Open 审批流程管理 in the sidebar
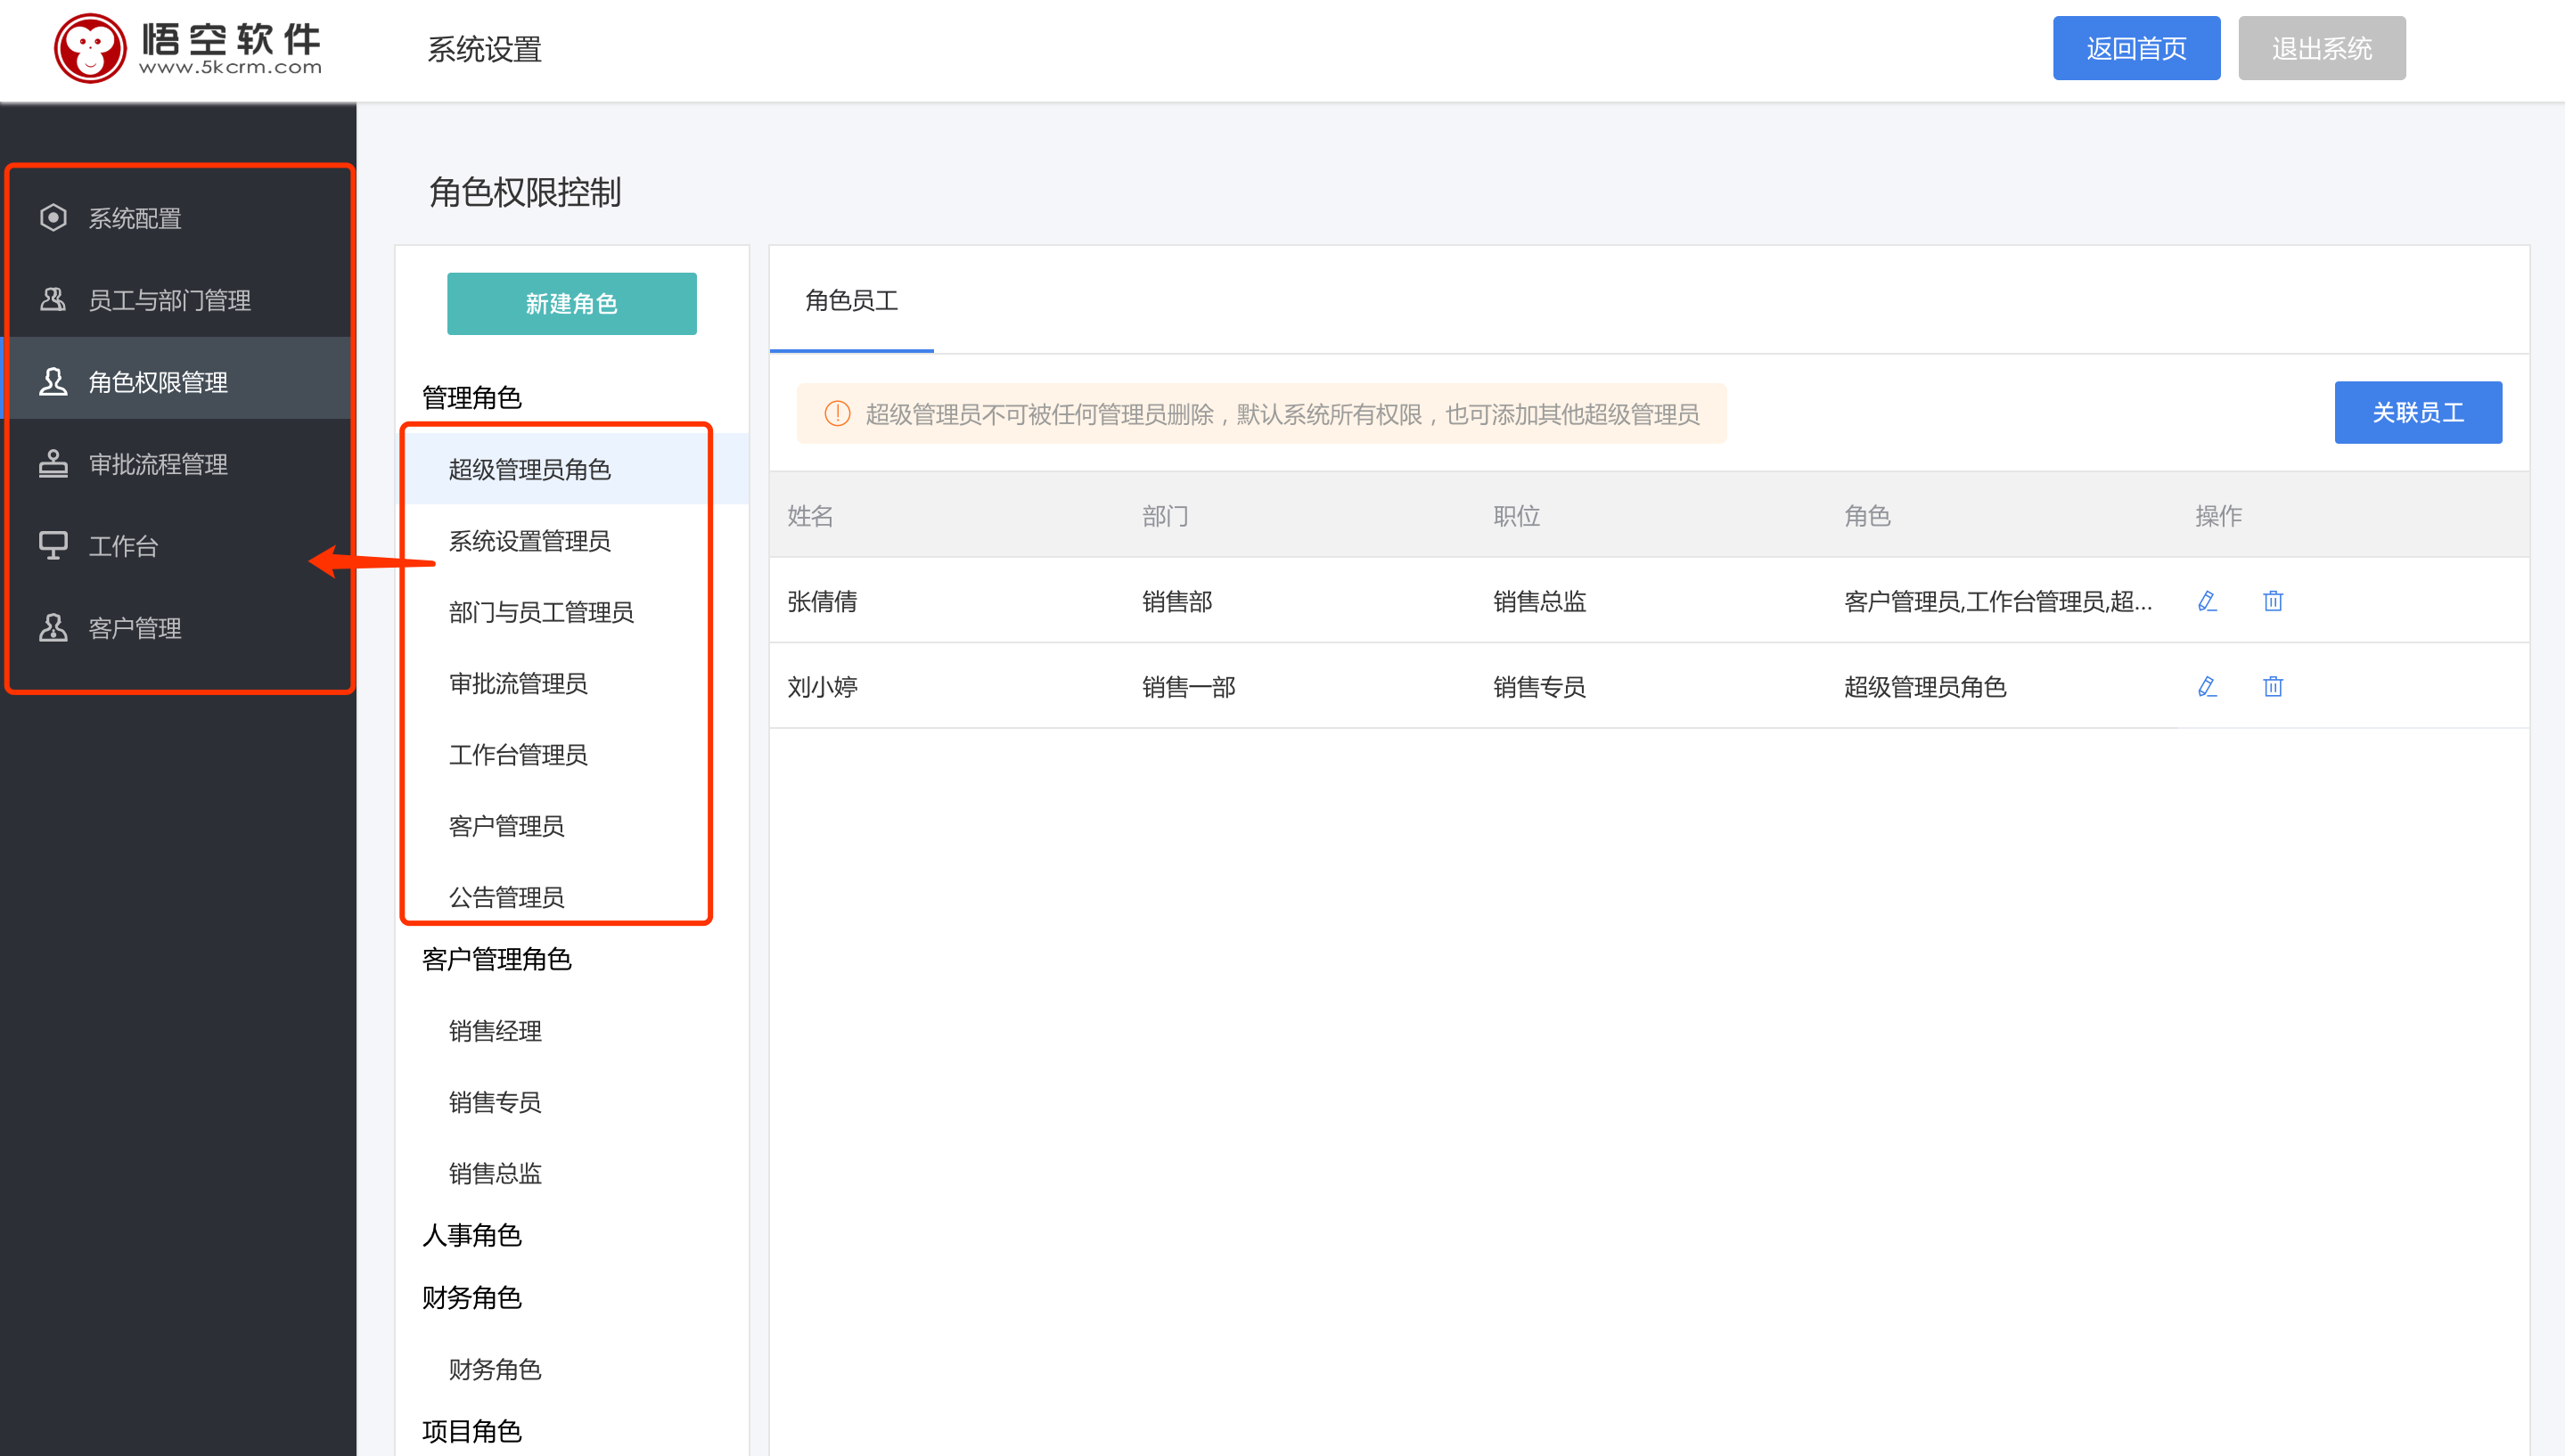This screenshot has height=1456, width=2565. [x=178, y=463]
